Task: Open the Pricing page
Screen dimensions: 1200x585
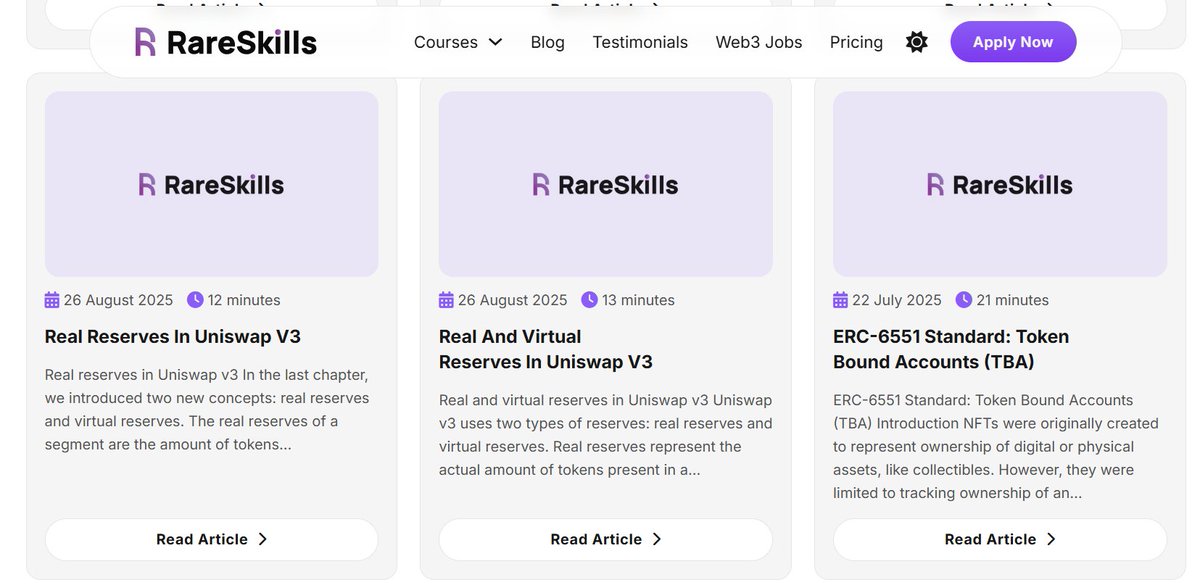Action: point(856,42)
